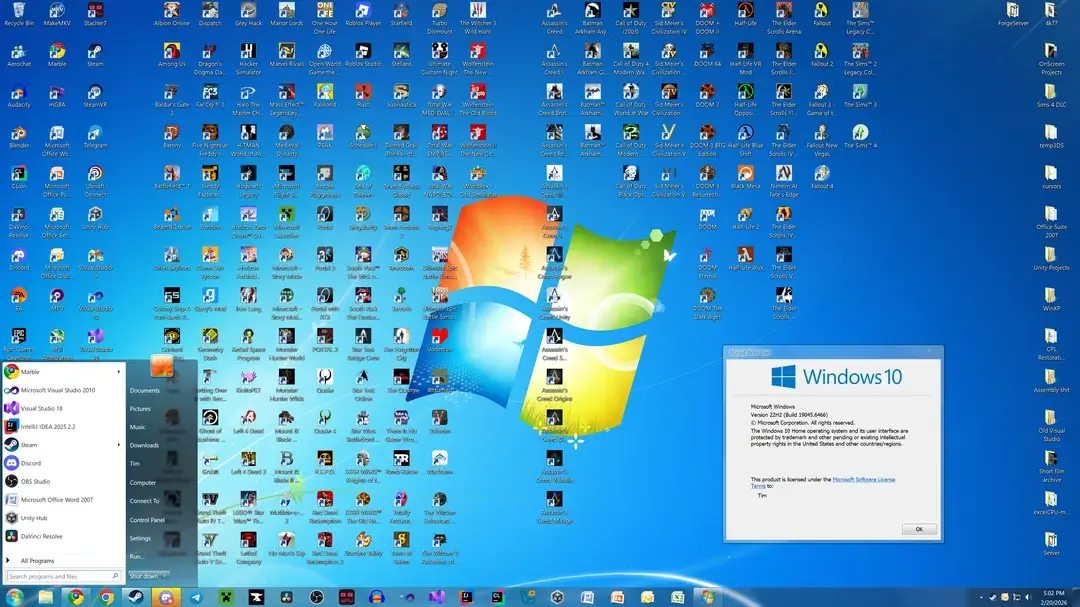1080x607 pixels.
Task: Expand the Steam submenu arrow in Start menu
Action: (x=118, y=445)
